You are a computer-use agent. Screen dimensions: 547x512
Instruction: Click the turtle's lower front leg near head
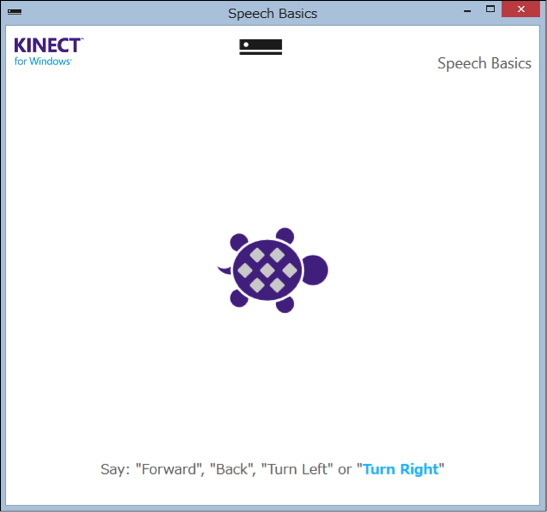[x=285, y=305]
